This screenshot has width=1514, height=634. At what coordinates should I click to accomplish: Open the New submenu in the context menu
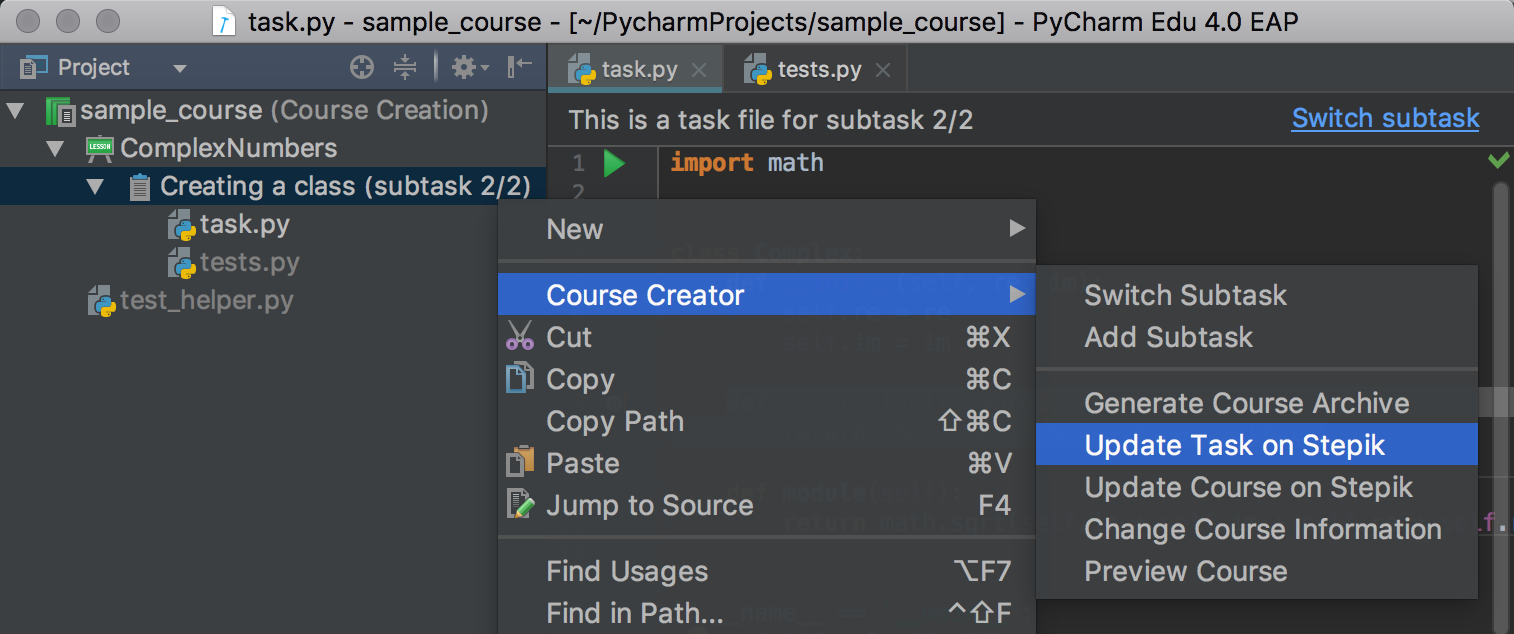click(x=767, y=229)
